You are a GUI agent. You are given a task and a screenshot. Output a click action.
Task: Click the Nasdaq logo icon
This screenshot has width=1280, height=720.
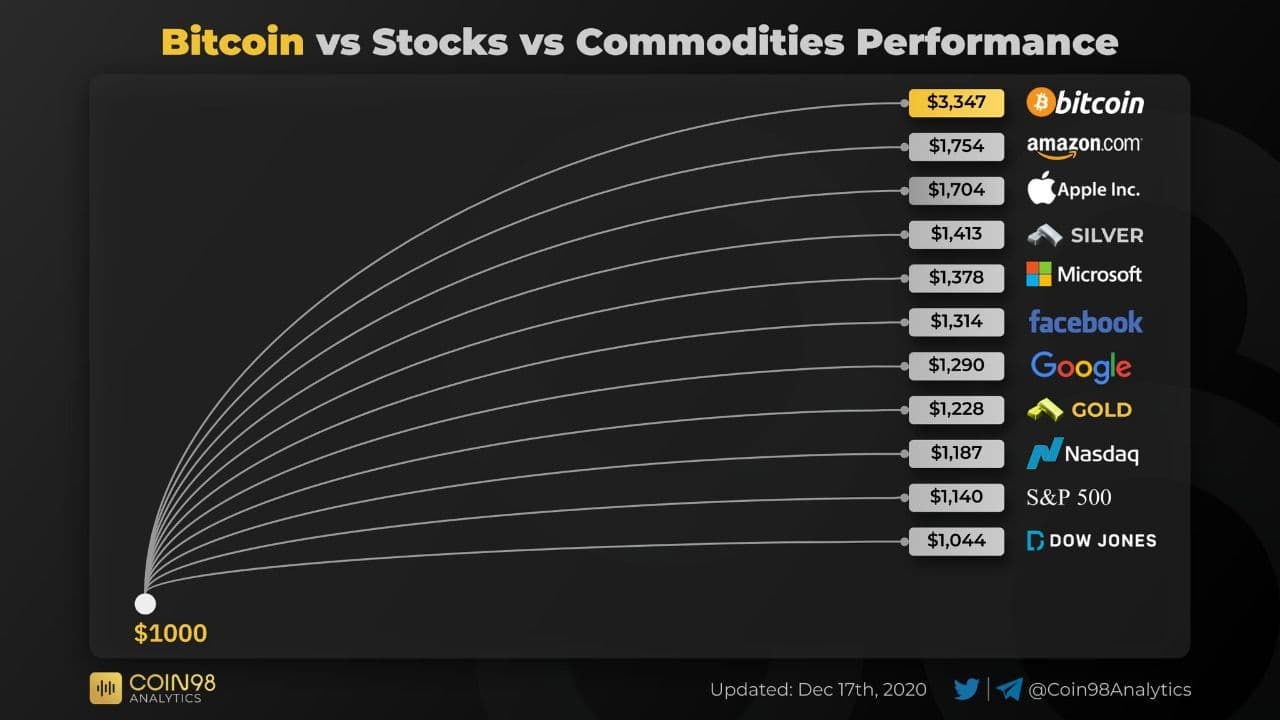click(1044, 454)
